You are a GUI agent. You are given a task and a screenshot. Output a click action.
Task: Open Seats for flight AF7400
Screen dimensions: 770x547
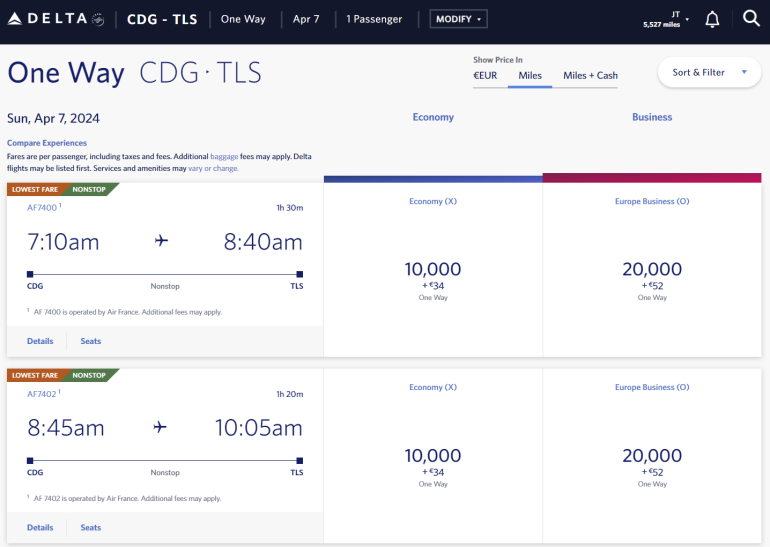click(x=91, y=341)
